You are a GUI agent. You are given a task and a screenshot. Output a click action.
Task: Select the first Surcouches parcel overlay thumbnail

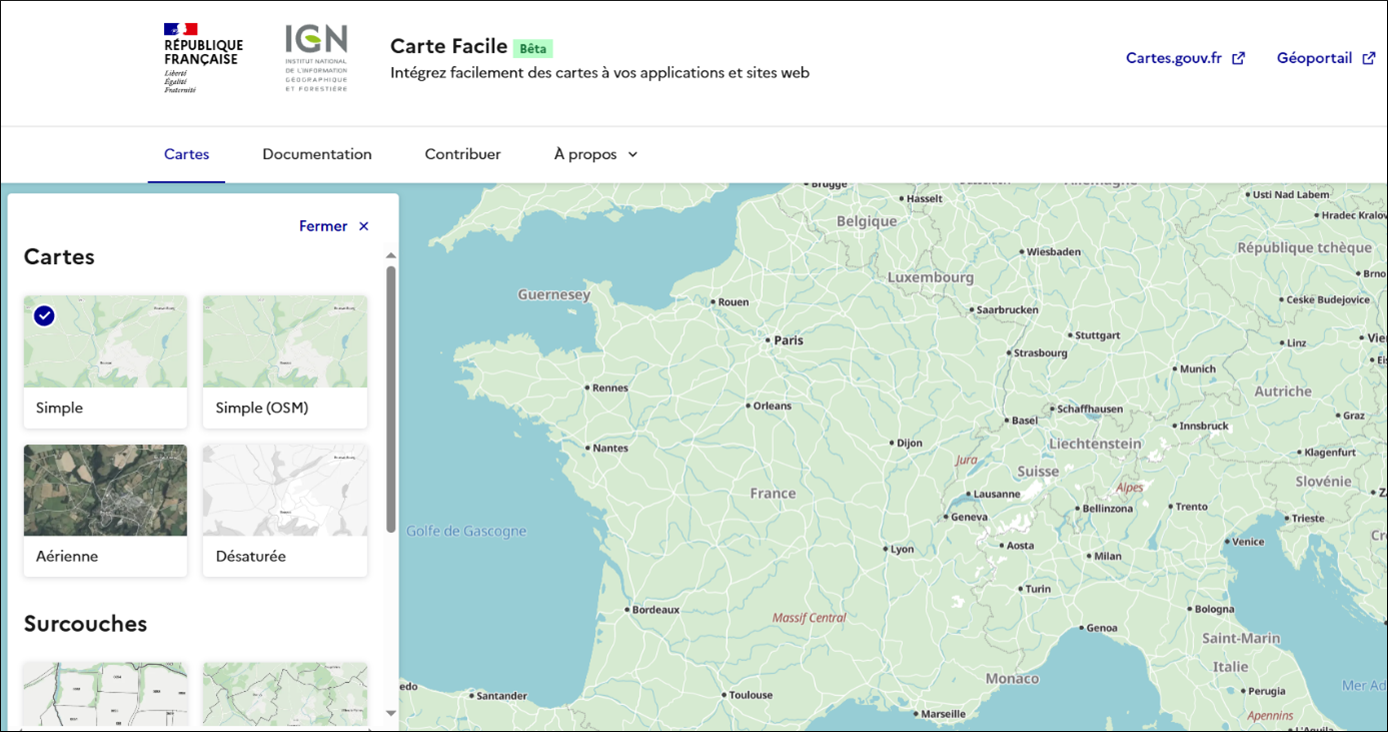point(105,694)
